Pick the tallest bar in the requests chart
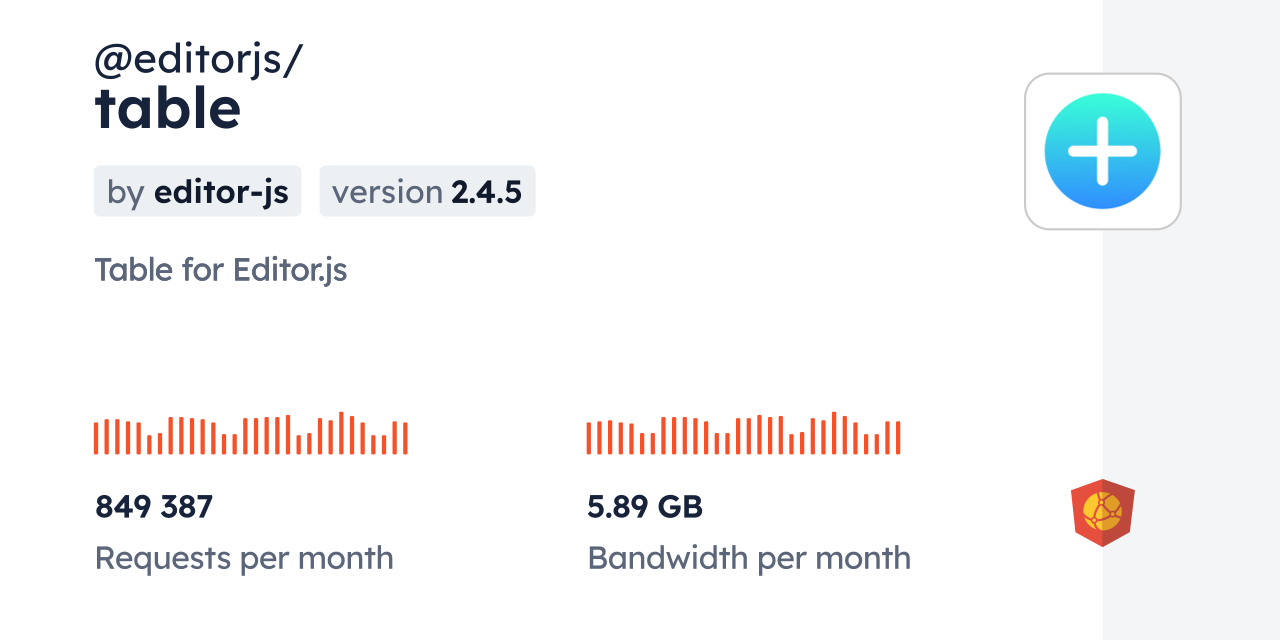The image size is (1280, 640). [341, 433]
